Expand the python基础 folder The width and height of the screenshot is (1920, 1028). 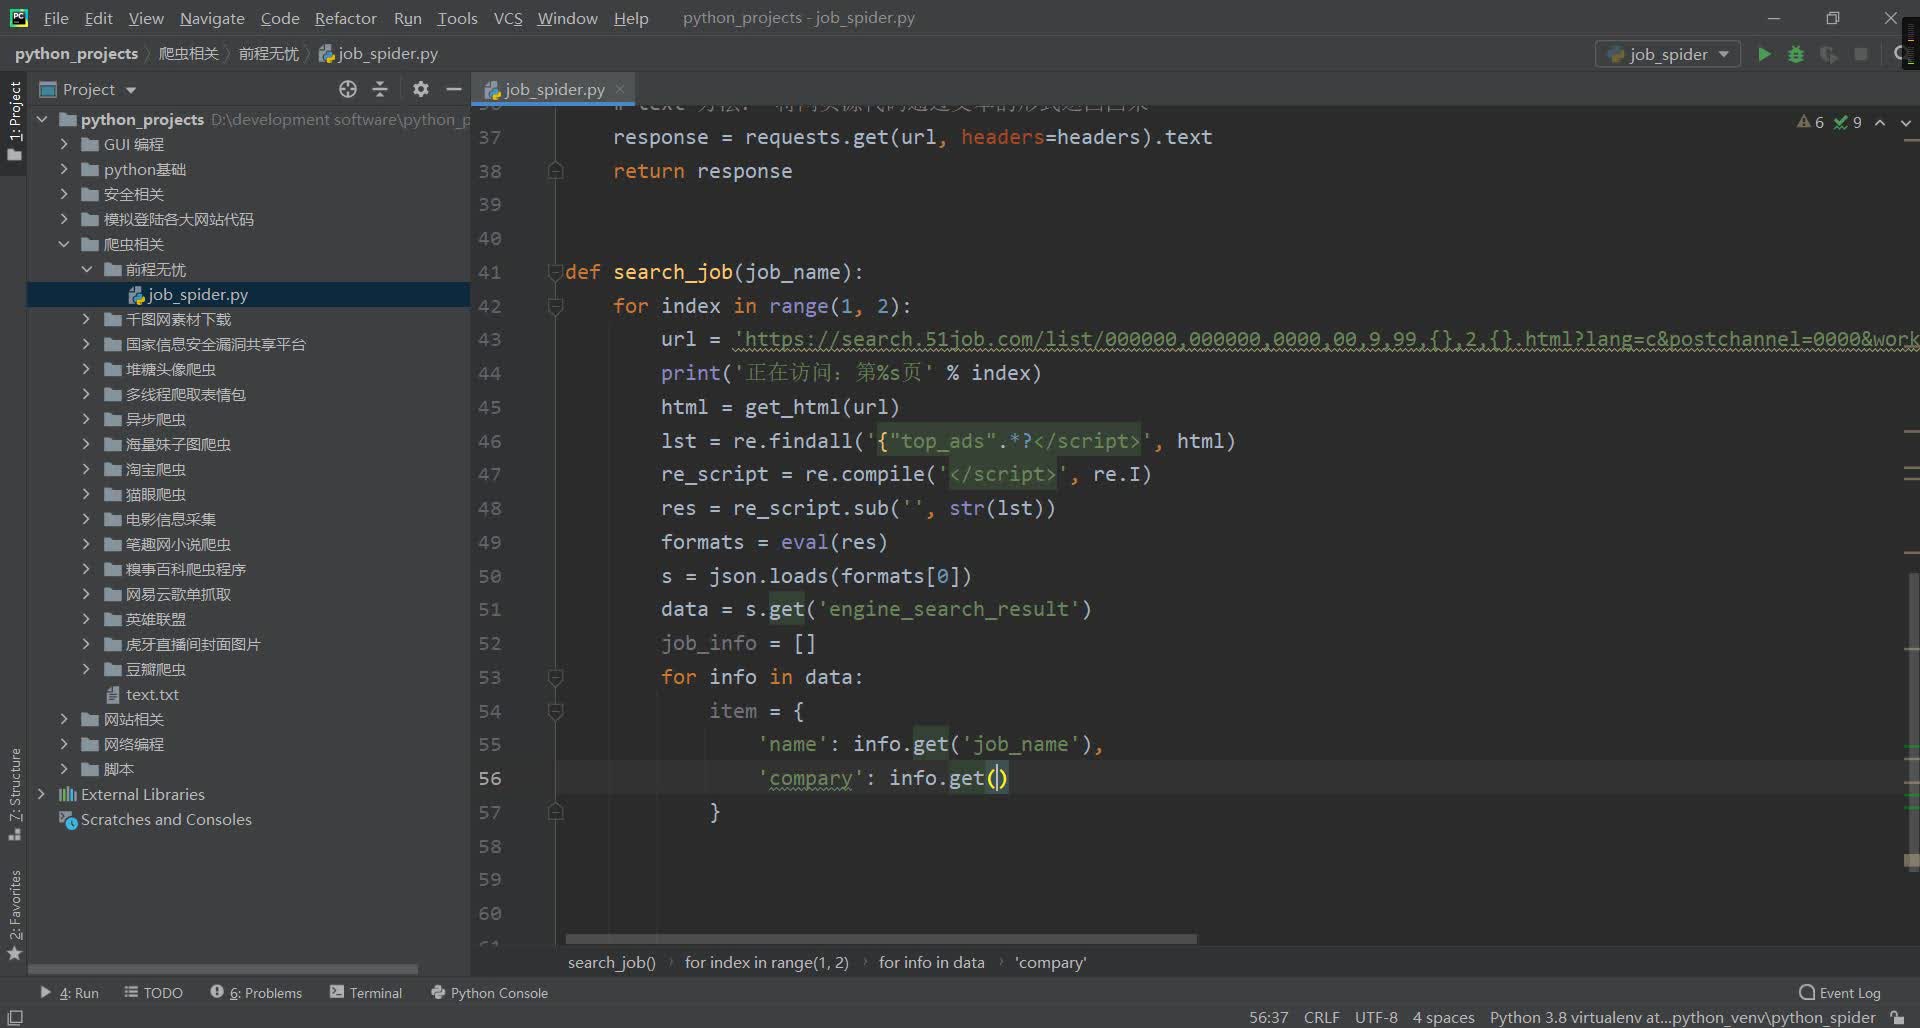click(64, 169)
